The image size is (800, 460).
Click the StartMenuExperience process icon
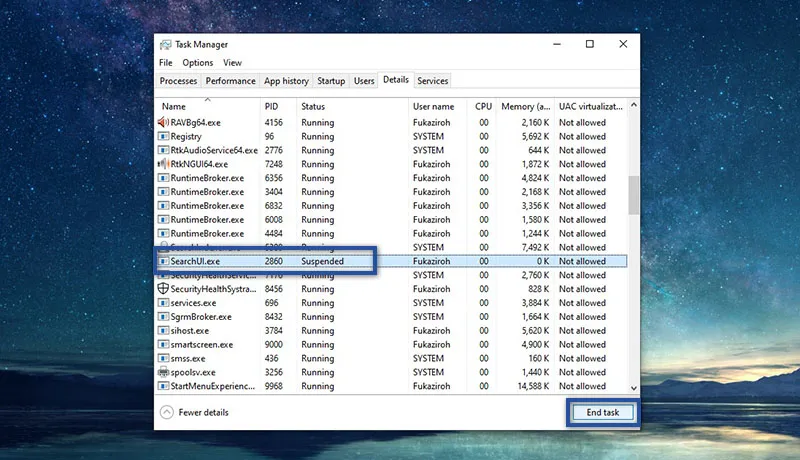[x=163, y=386]
